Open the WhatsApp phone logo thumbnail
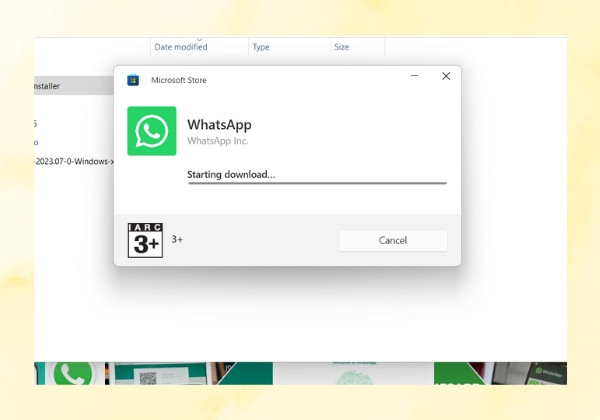This screenshot has width=600, height=420. coord(71,373)
